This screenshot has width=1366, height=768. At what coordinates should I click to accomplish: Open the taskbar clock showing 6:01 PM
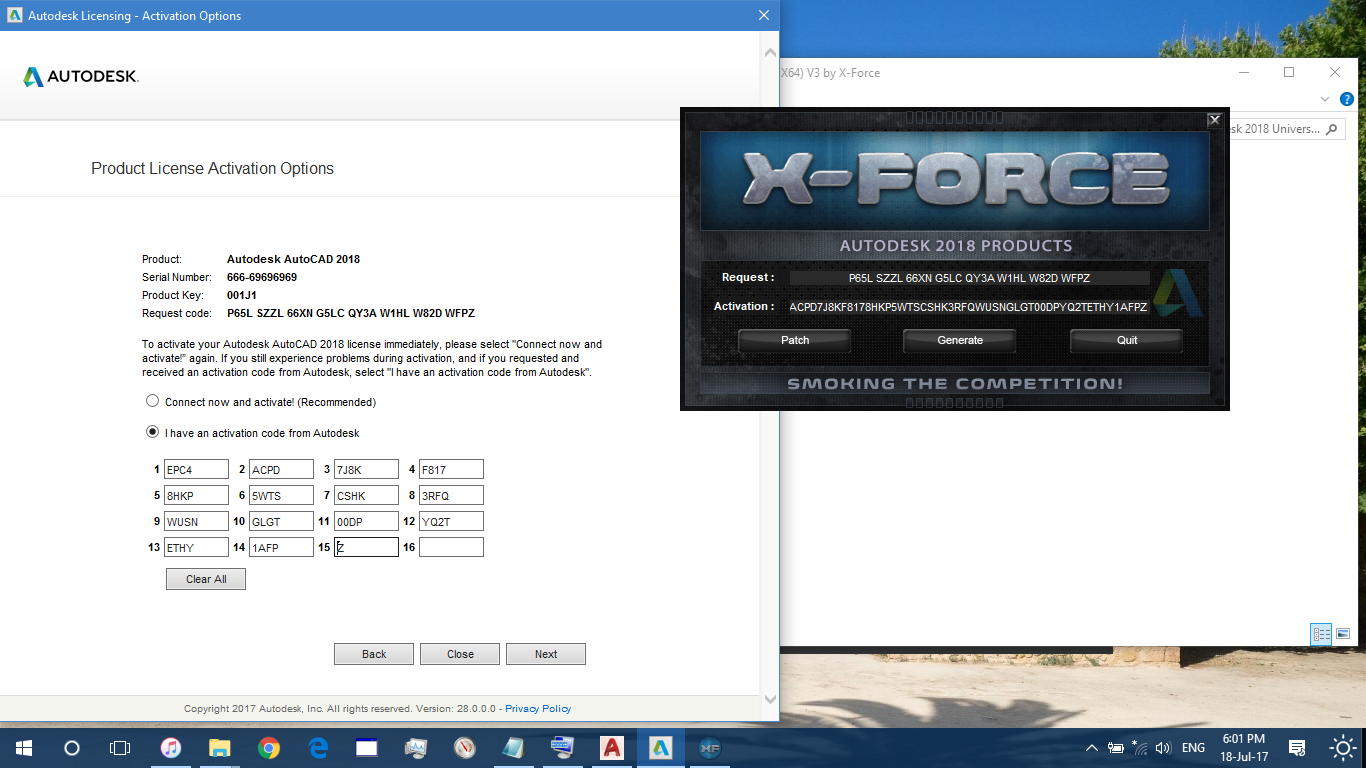pos(1244,748)
